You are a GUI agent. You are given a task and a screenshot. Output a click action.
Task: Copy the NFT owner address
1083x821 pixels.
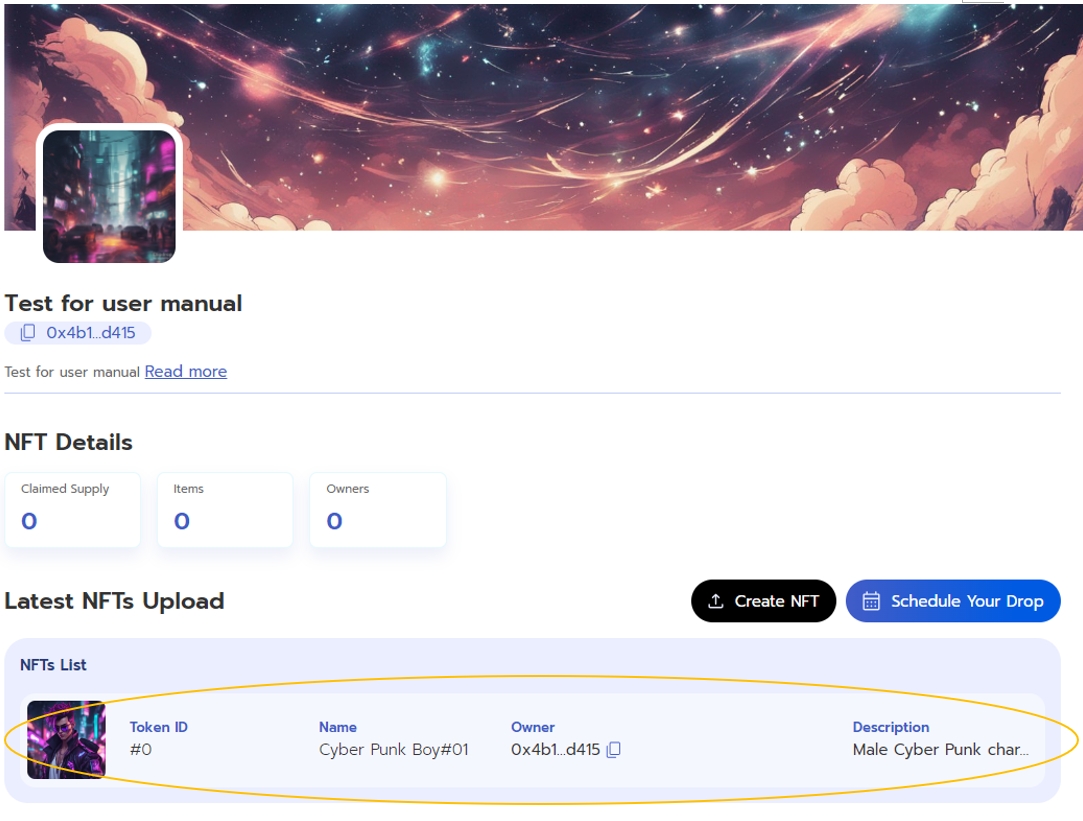614,749
